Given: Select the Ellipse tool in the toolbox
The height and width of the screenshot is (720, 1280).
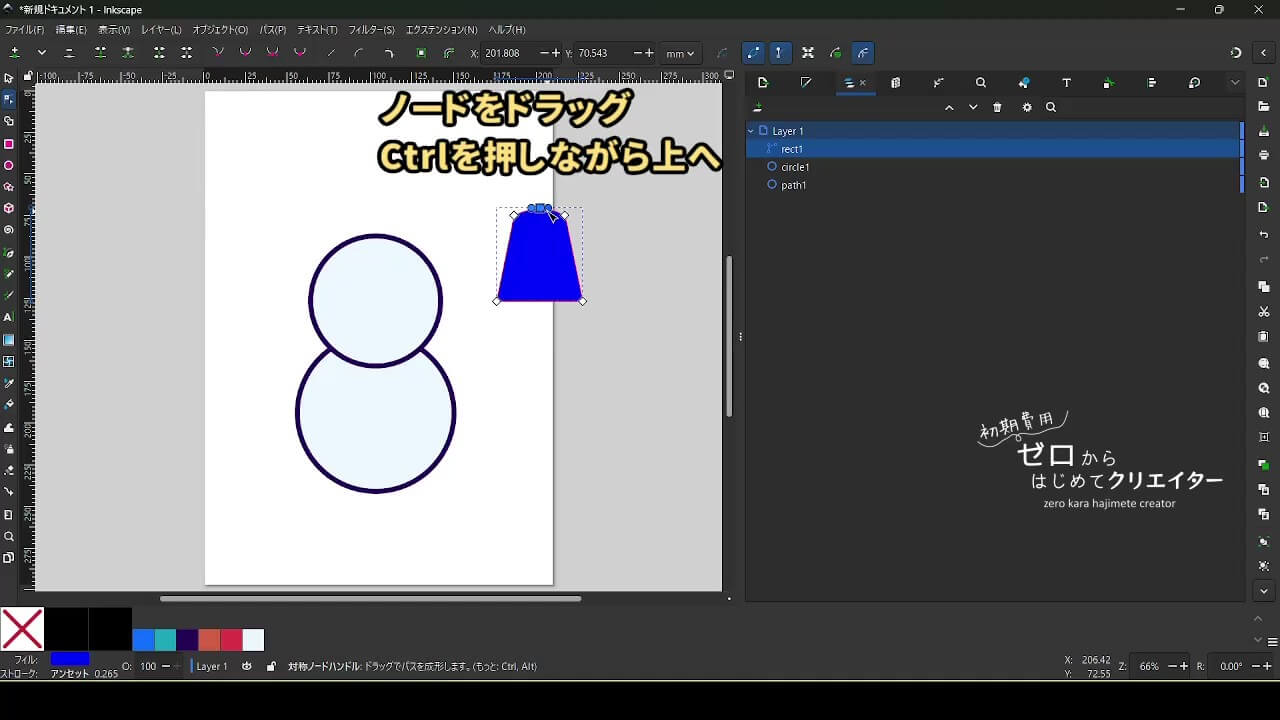Looking at the screenshot, I should tap(9, 166).
